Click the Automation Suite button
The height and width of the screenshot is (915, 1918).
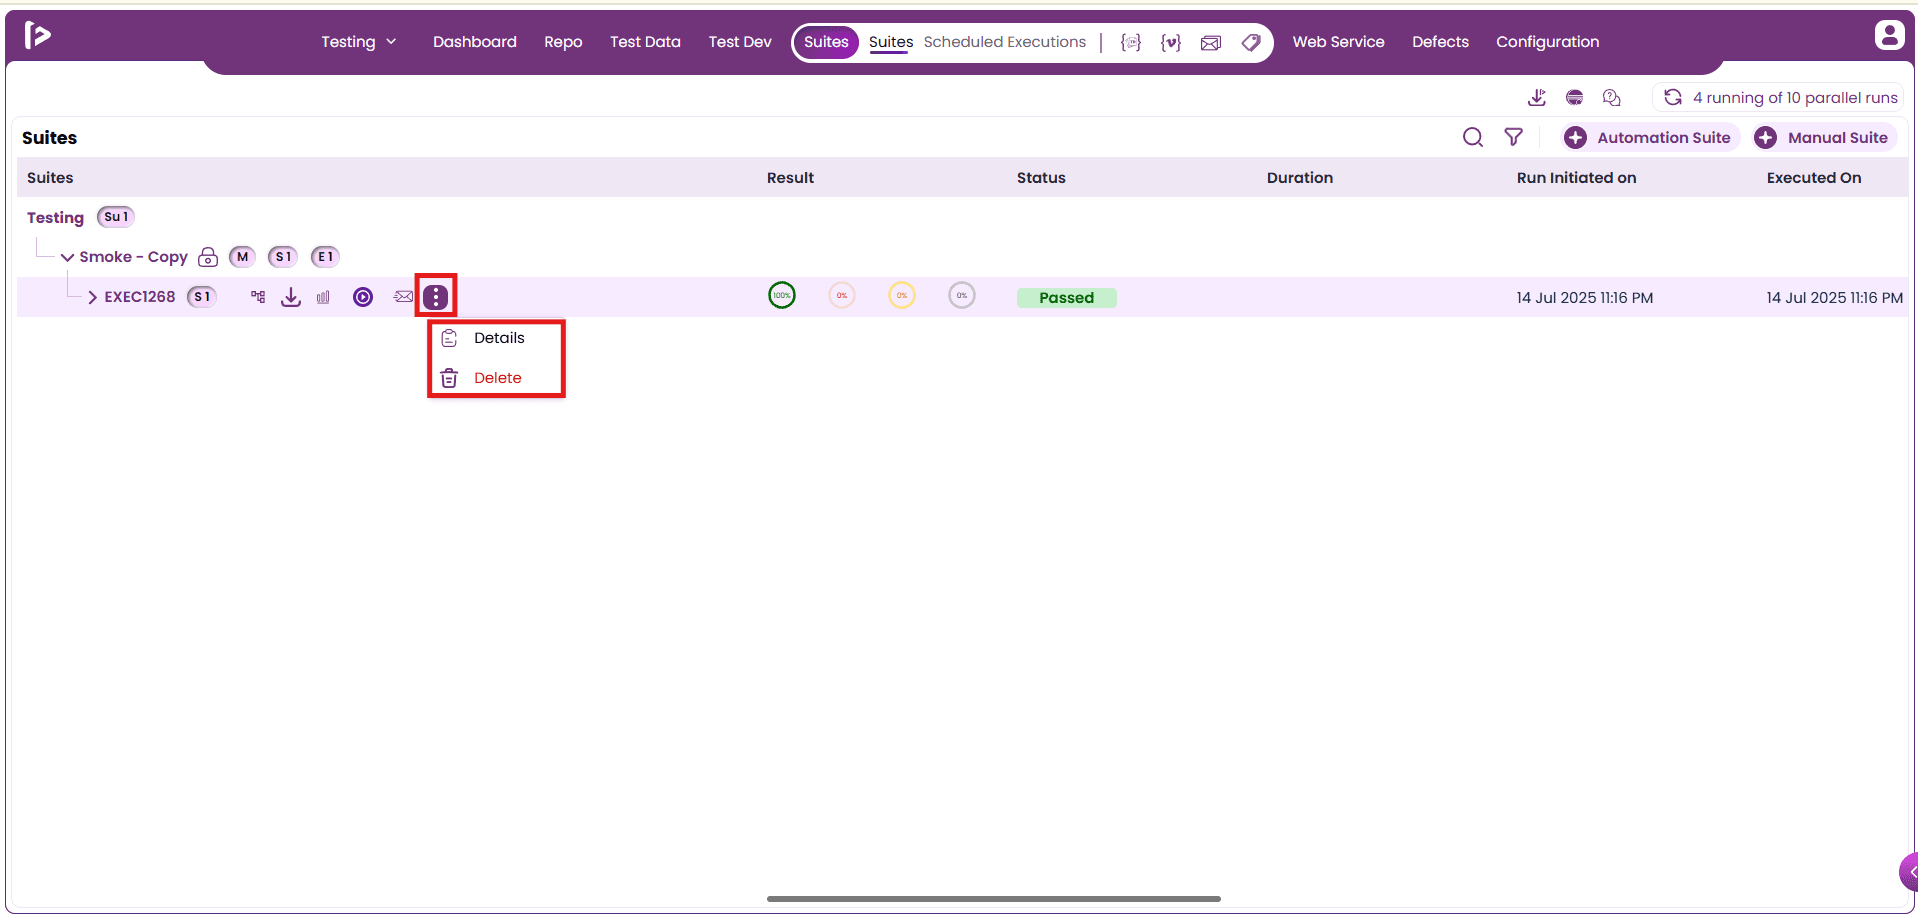pos(1648,137)
